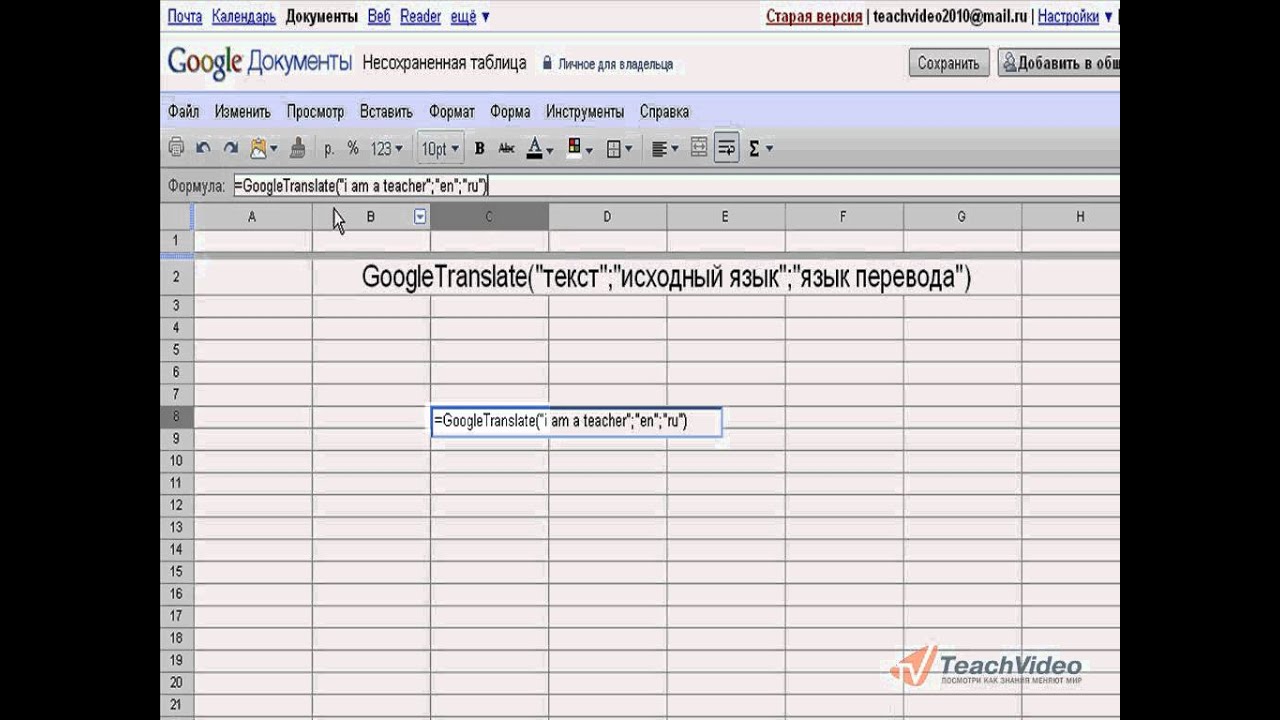
Task: Click the Print icon in toolbar
Action: point(176,148)
